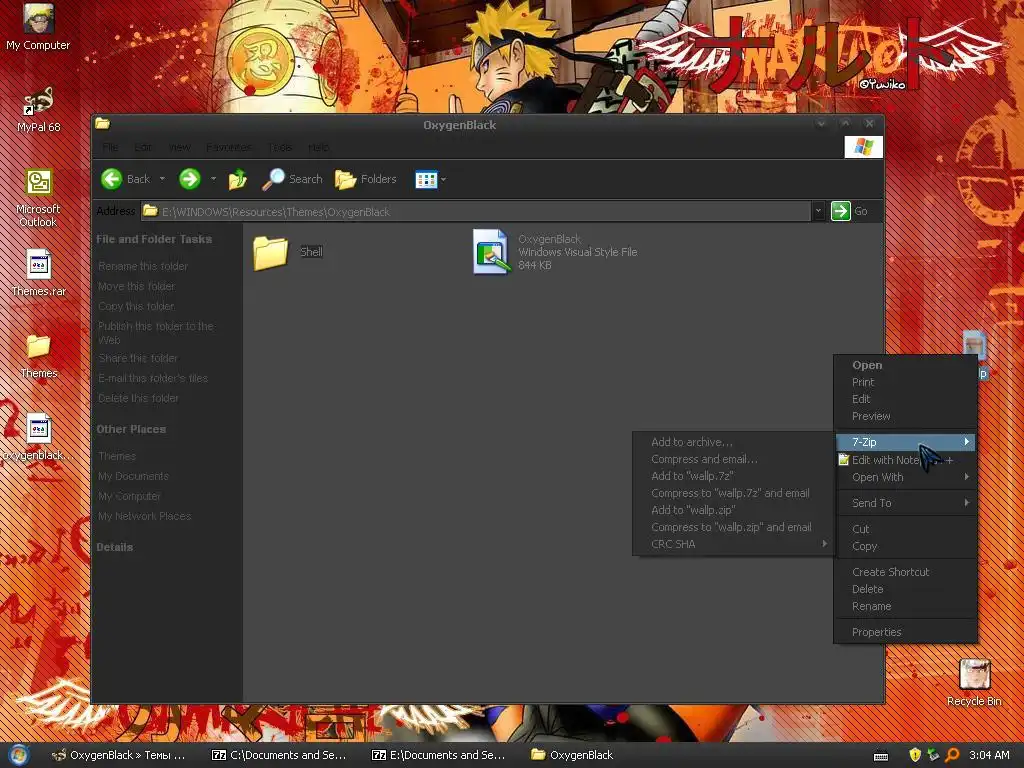1024x768 pixels.
Task: Toggle the Folders pane
Action: click(x=366, y=179)
